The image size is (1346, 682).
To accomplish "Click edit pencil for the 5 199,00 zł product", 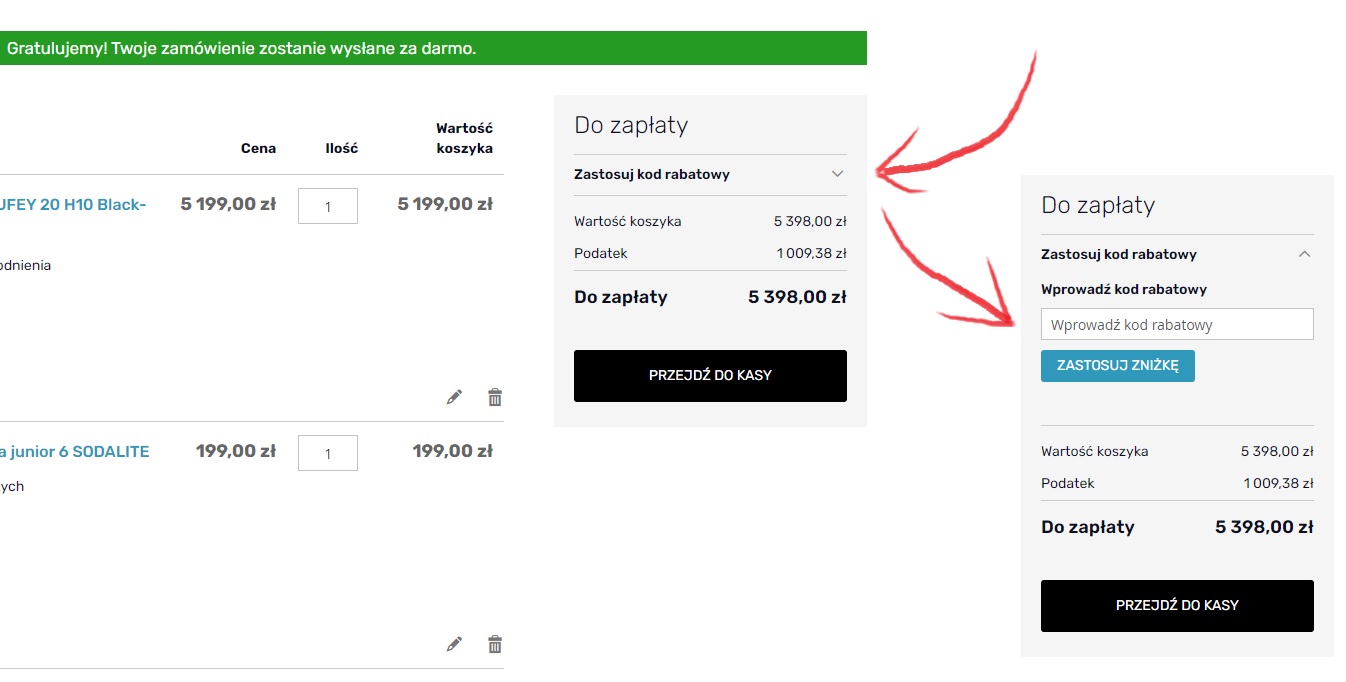I will 454,397.
